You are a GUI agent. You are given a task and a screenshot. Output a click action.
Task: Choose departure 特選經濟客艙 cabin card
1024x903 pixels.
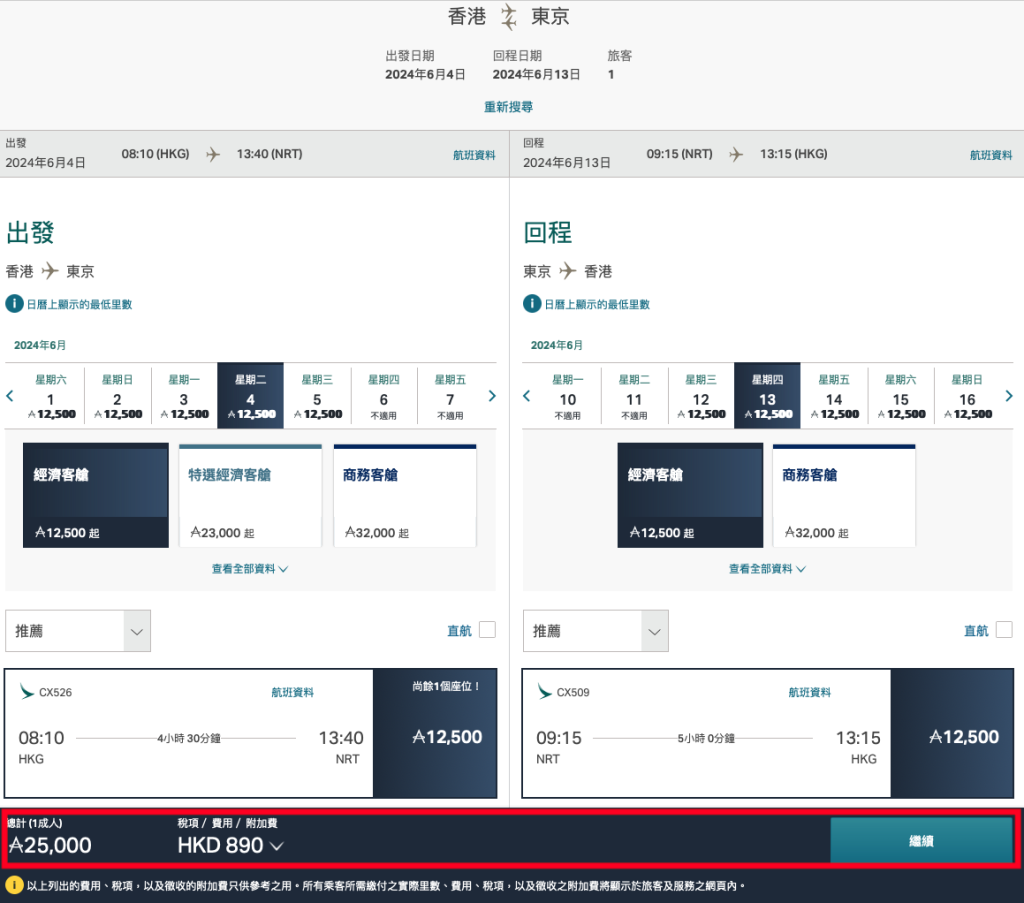point(250,496)
